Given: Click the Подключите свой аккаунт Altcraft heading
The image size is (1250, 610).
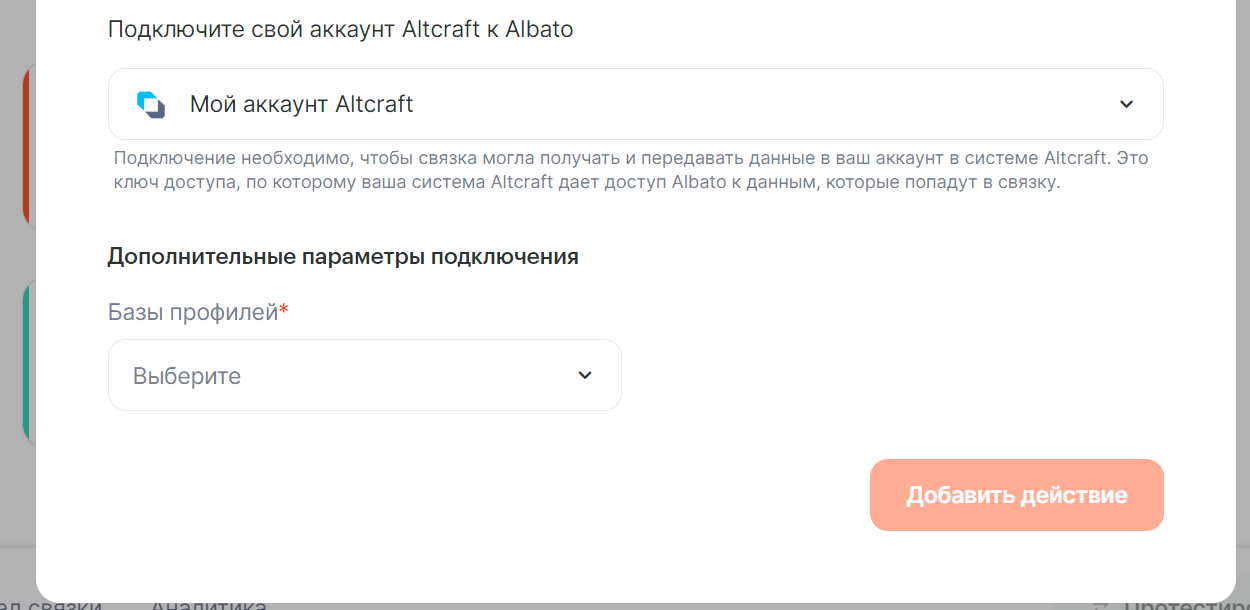Looking at the screenshot, I should 340,28.
